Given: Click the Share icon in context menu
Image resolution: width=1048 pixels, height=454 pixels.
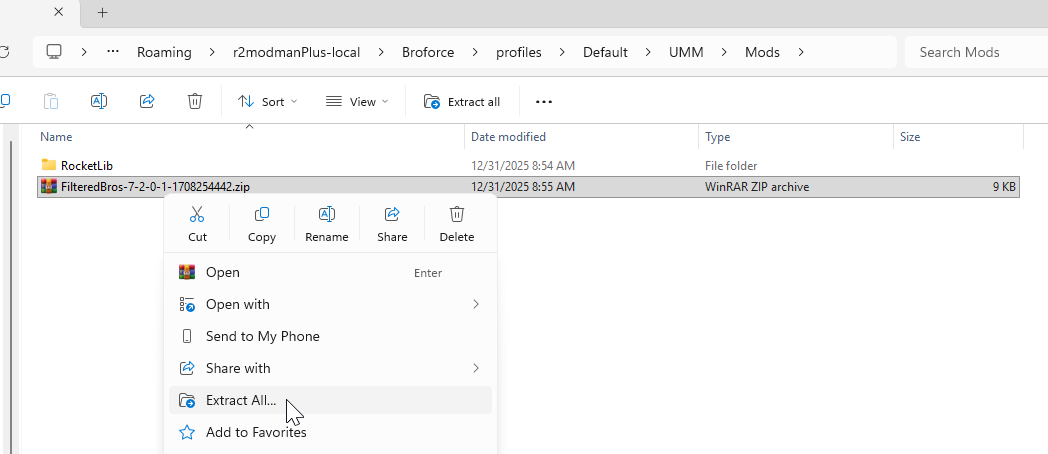Looking at the screenshot, I should [392, 223].
